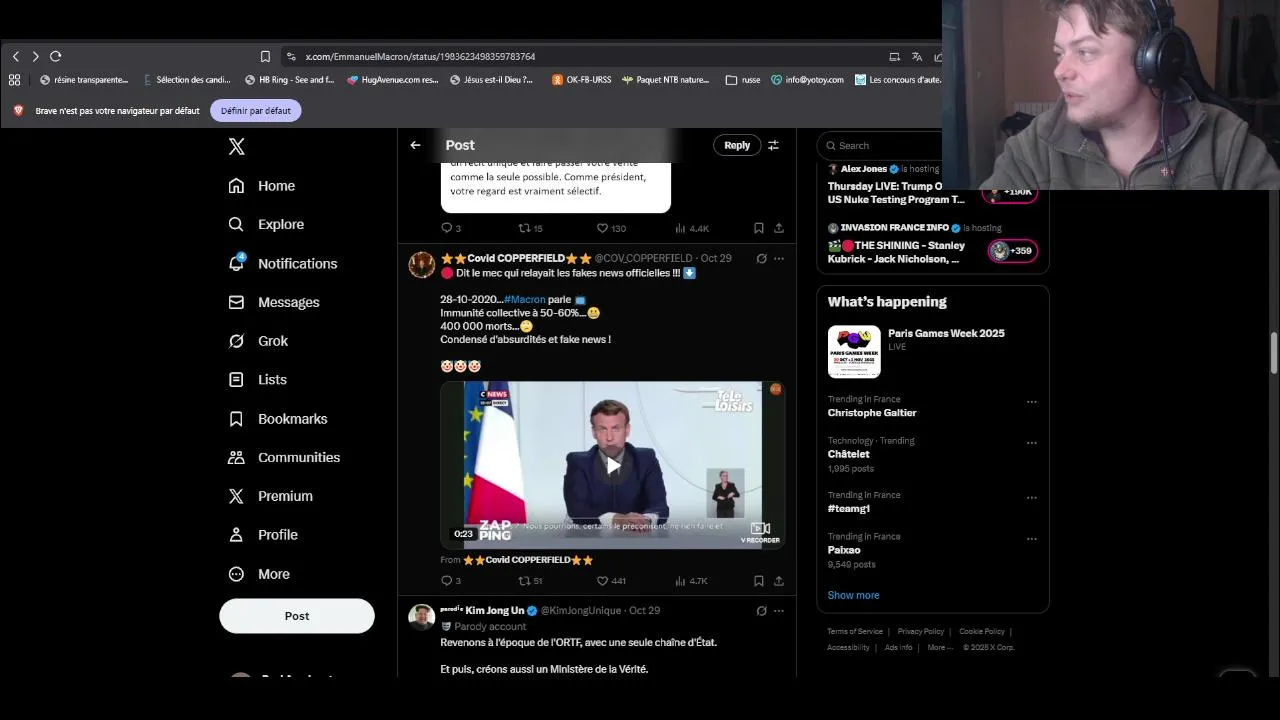Open the browser apps grid icon
Screen dimensions: 1280x720
(x=14, y=80)
